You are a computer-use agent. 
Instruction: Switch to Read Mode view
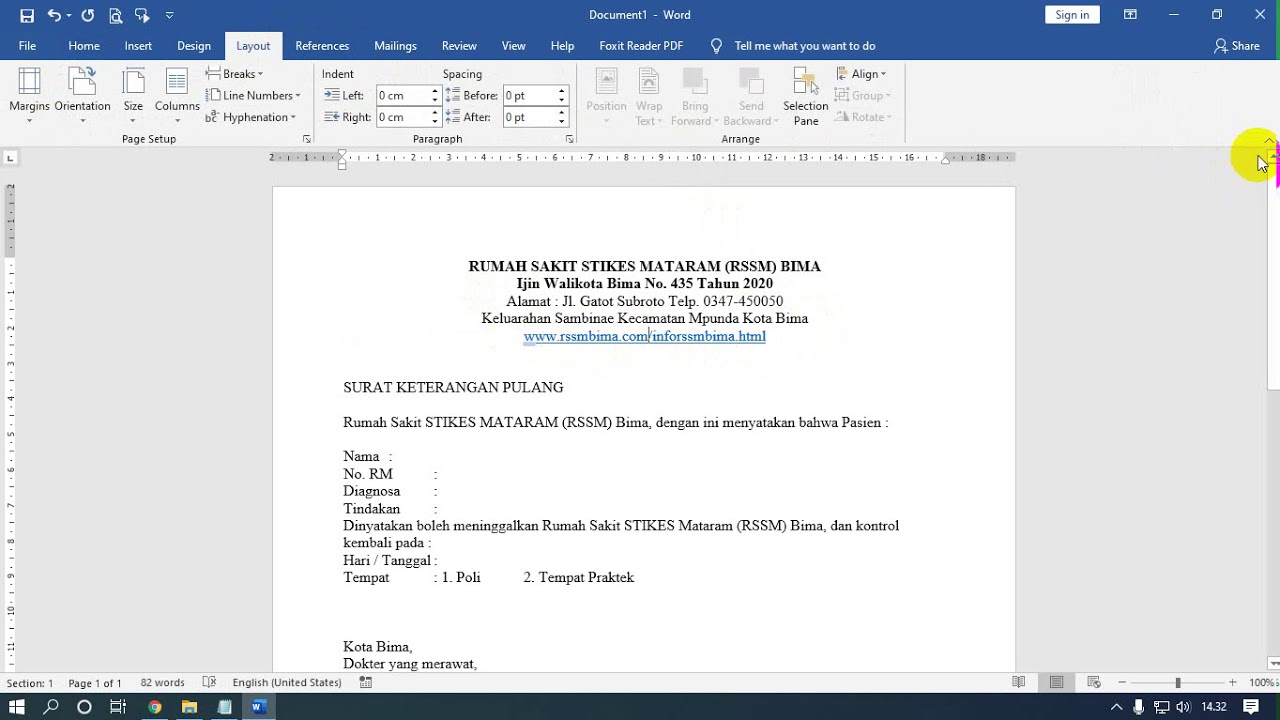[1018, 683]
